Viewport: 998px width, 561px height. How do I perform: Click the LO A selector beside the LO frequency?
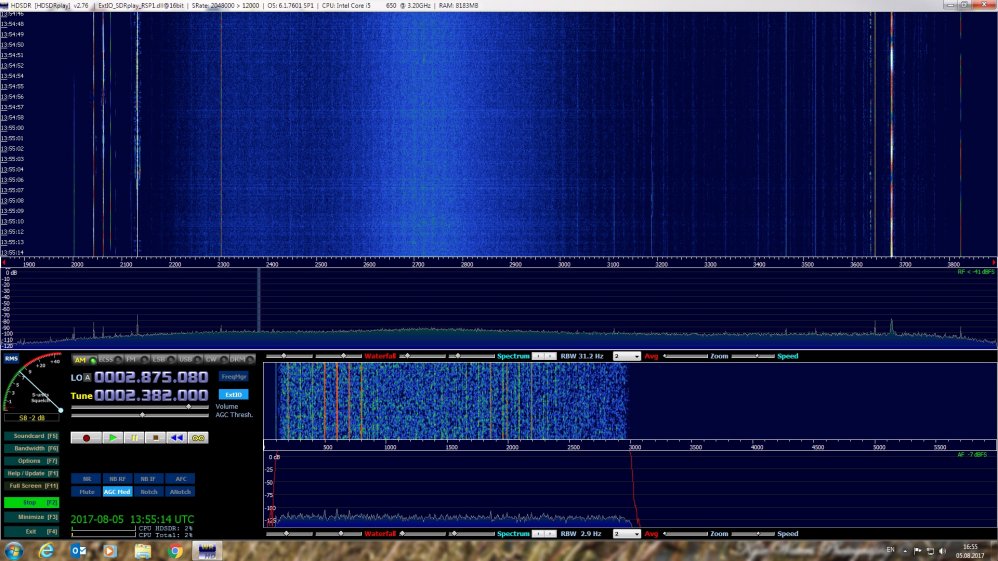(88, 378)
